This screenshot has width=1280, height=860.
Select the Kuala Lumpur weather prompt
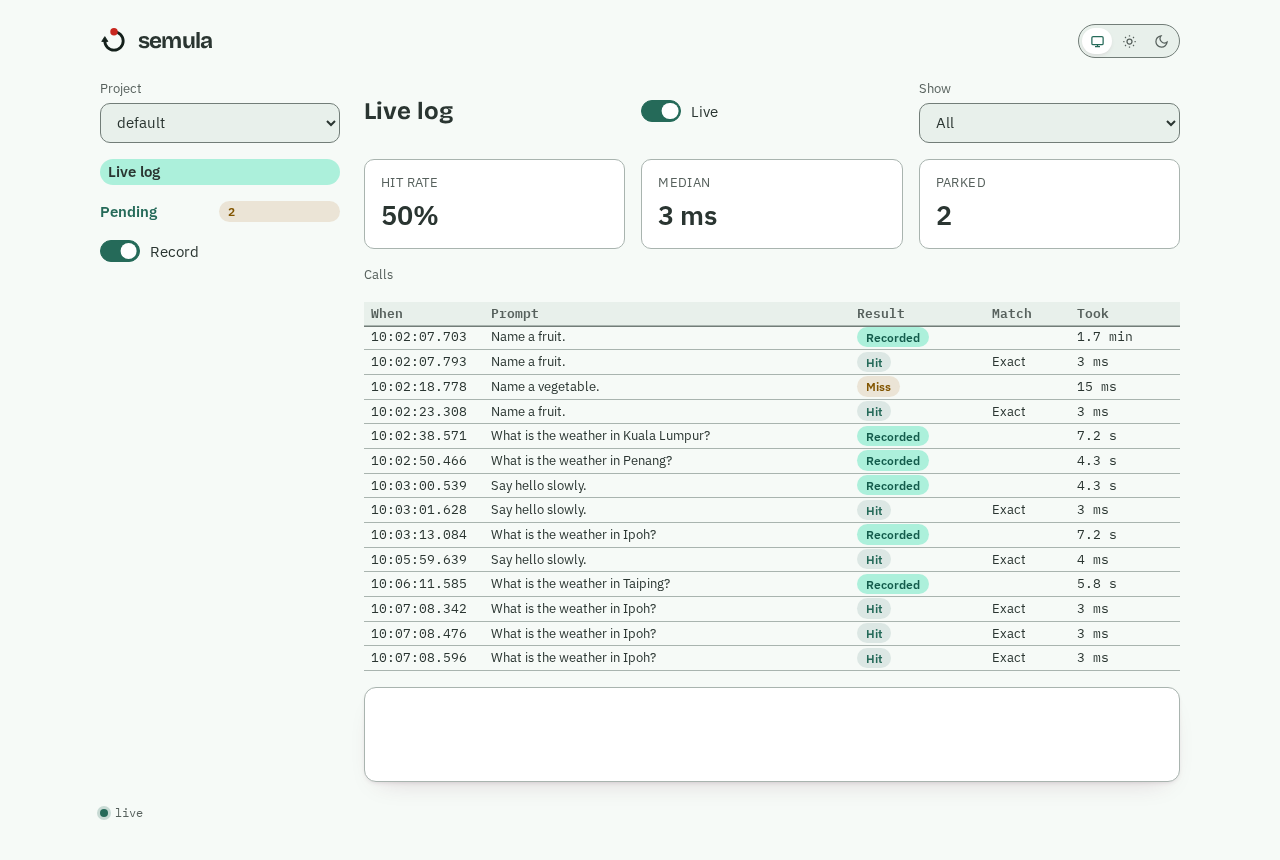pyautogui.click(x=600, y=436)
